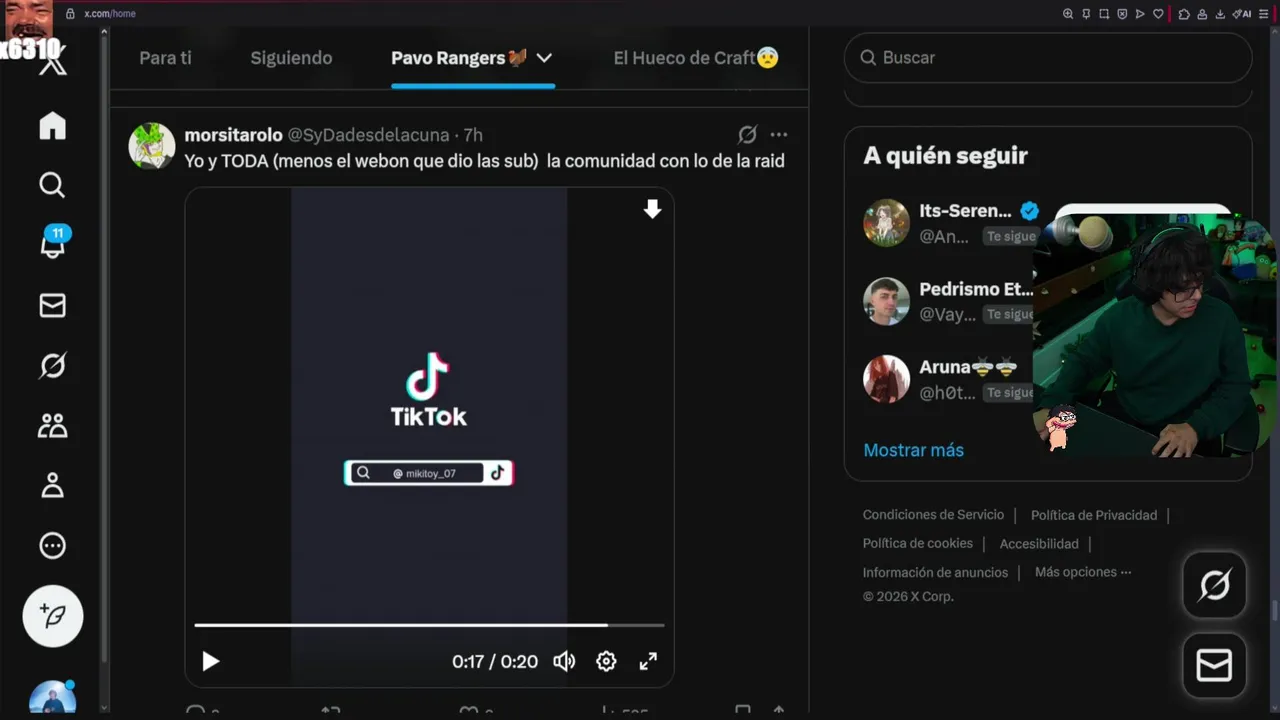Viewport: 1280px width, 720px height.
Task: Click Its-Seren avatar picture
Action: [x=886, y=223]
